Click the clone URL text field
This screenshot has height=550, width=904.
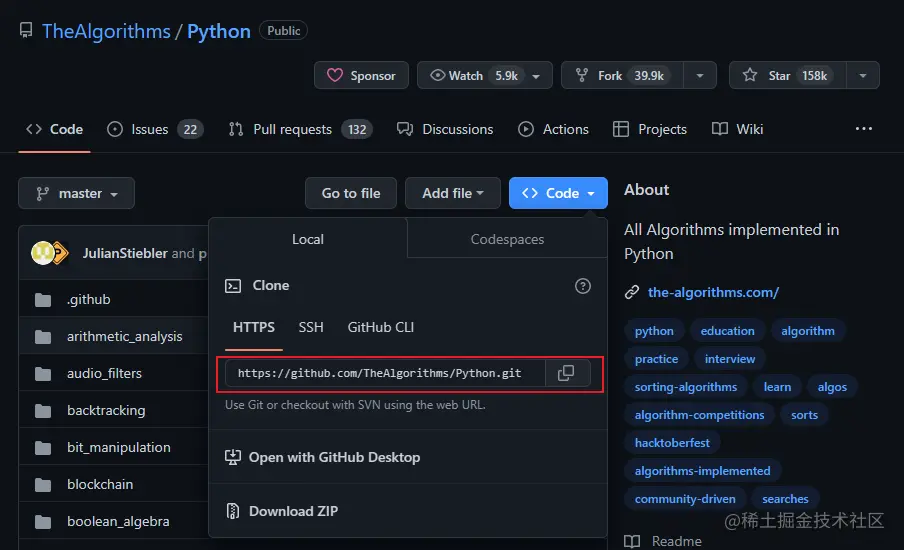(x=385, y=373)
